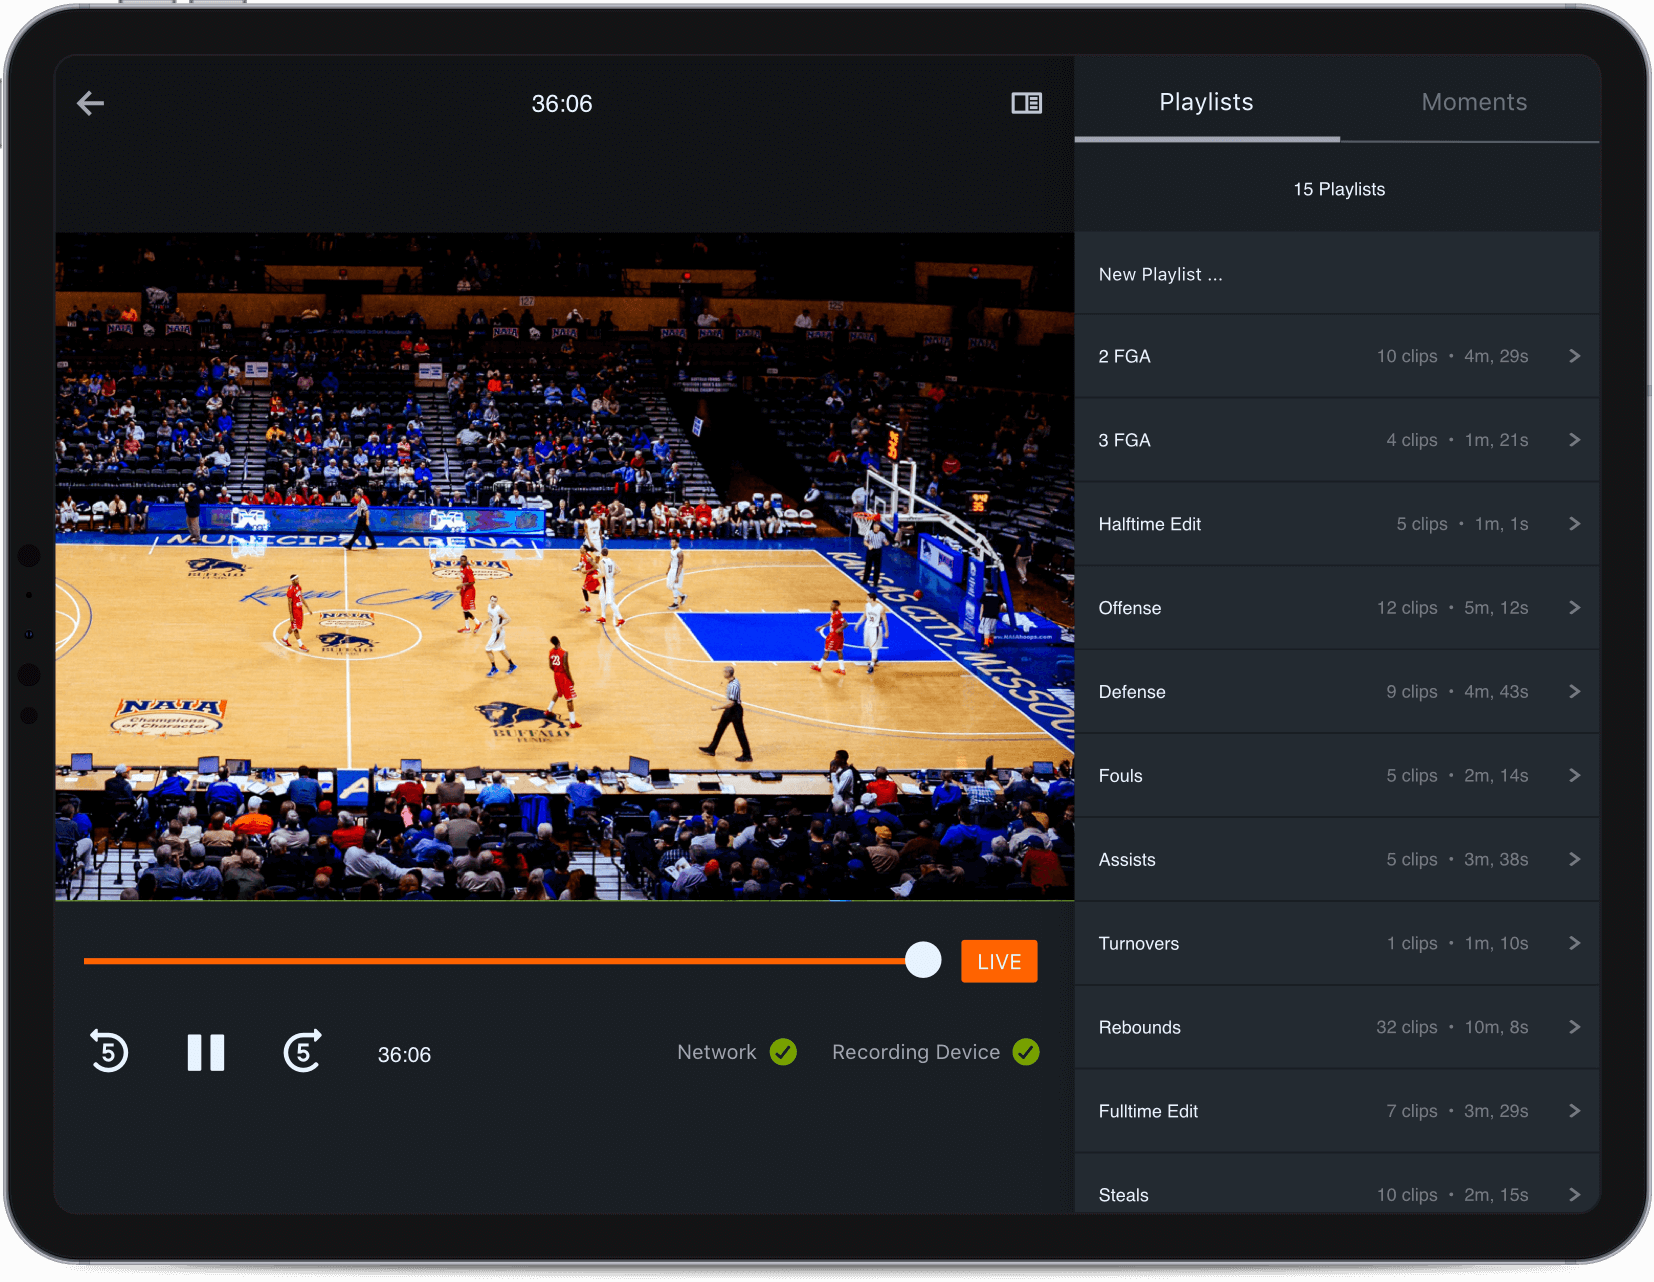Click the arrow icon on Assists playlist
Screen dimensions: 1654x1282
point(1573,859)
